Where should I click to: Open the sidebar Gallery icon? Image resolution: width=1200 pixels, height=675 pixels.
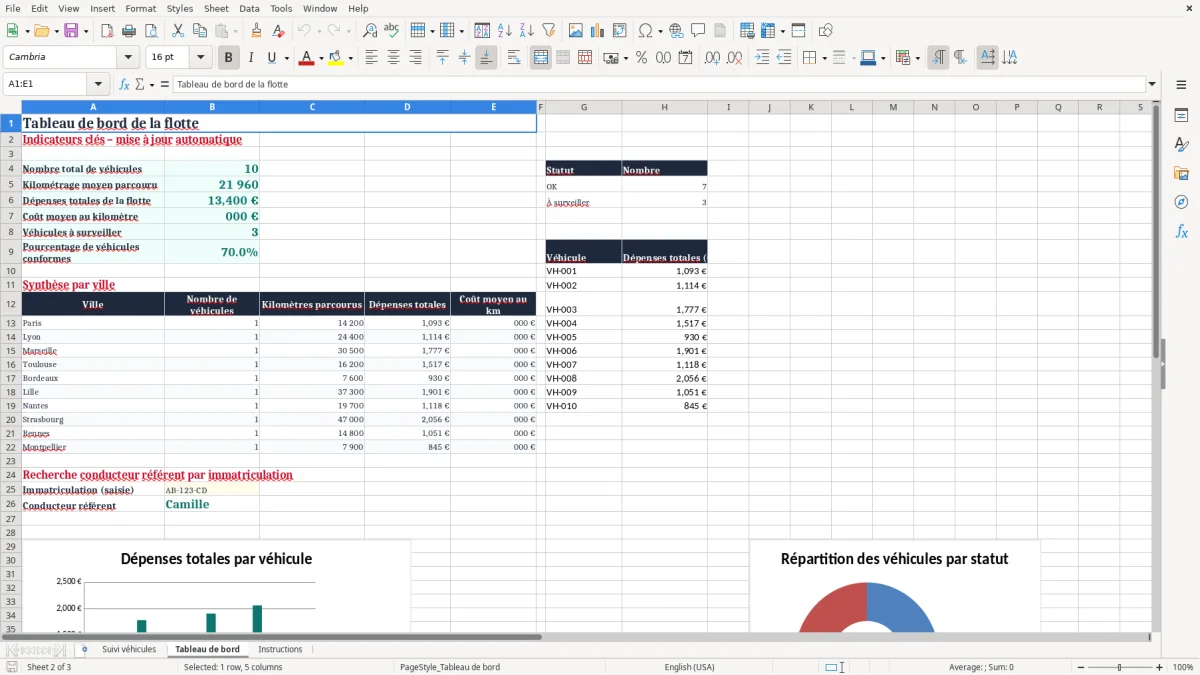point(1181,173)
